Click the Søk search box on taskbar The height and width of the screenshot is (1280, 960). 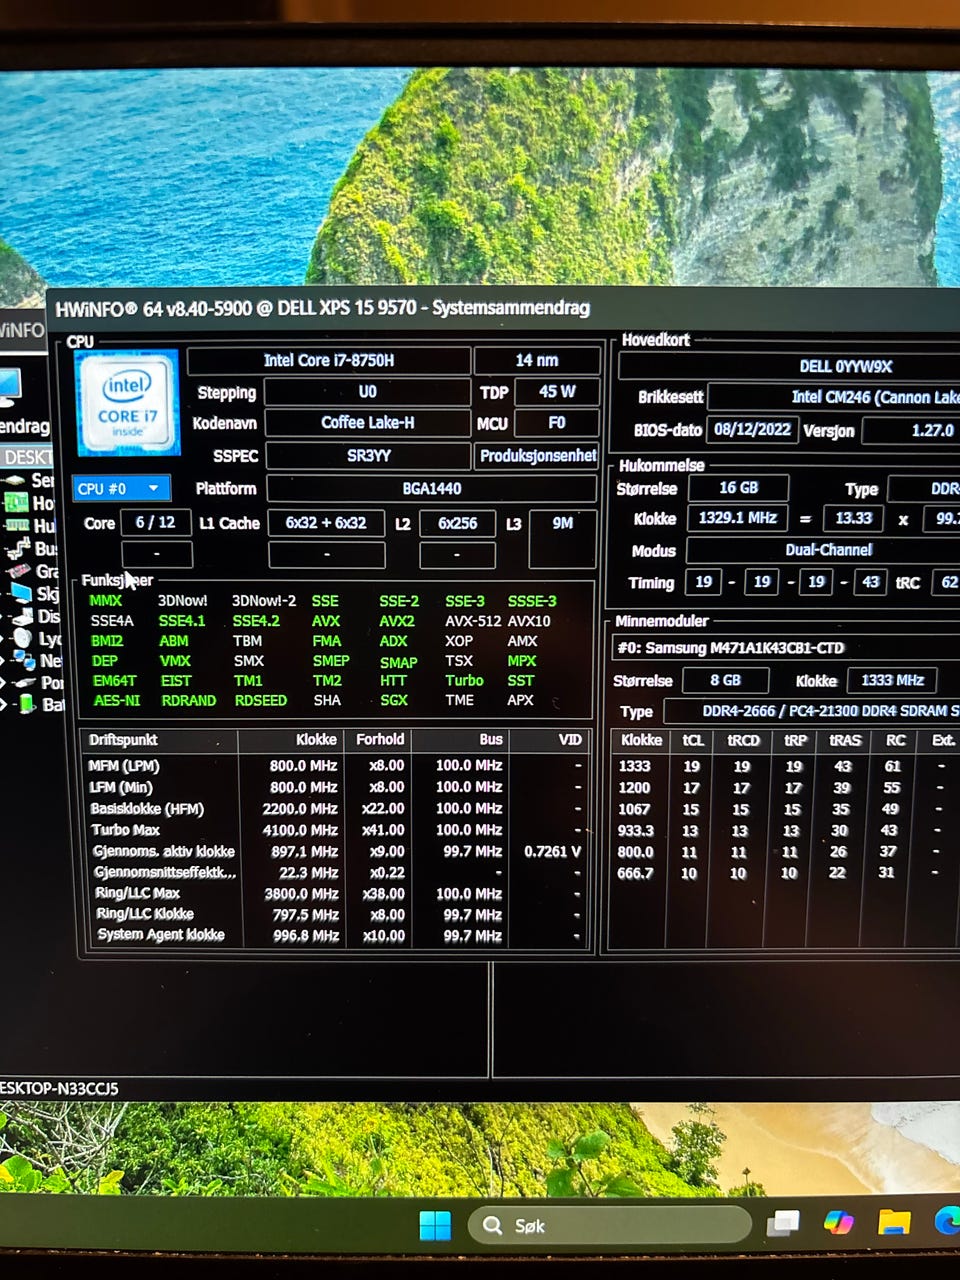(x=610, y=1225)
